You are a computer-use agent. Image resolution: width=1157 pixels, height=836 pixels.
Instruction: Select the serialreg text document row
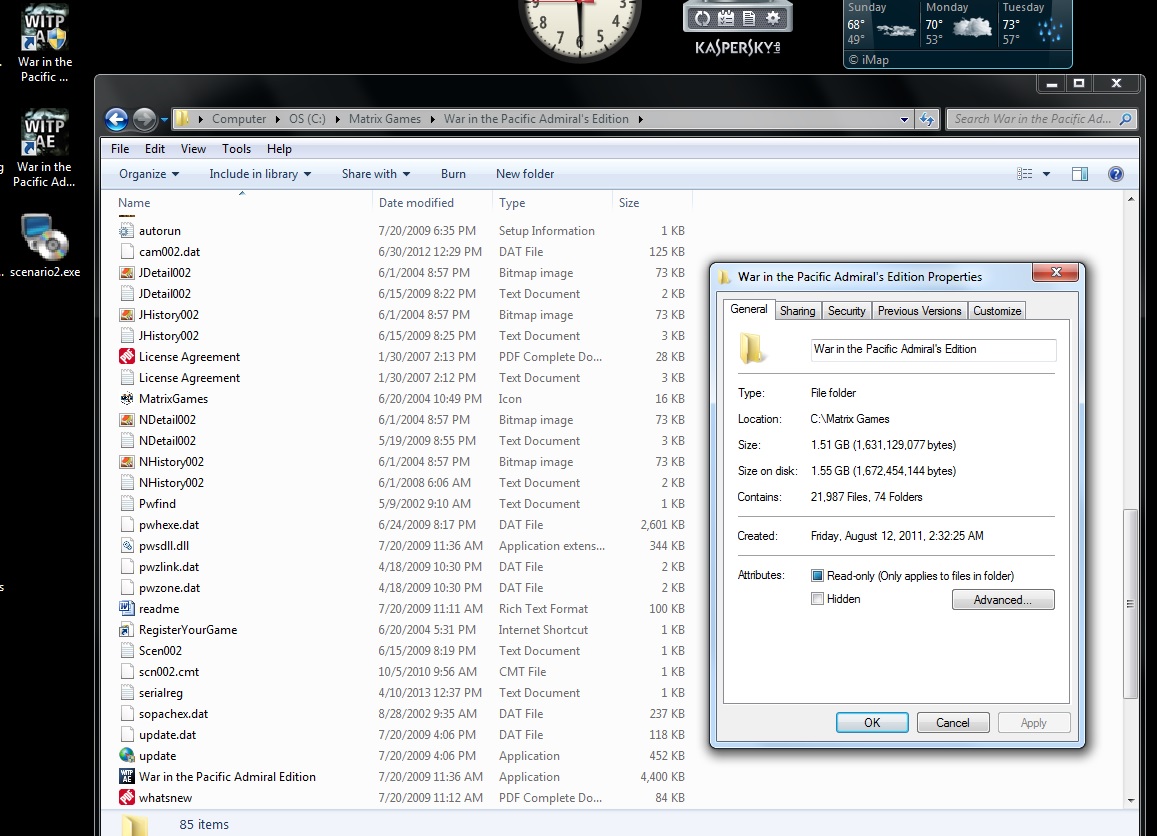point(402,693)
